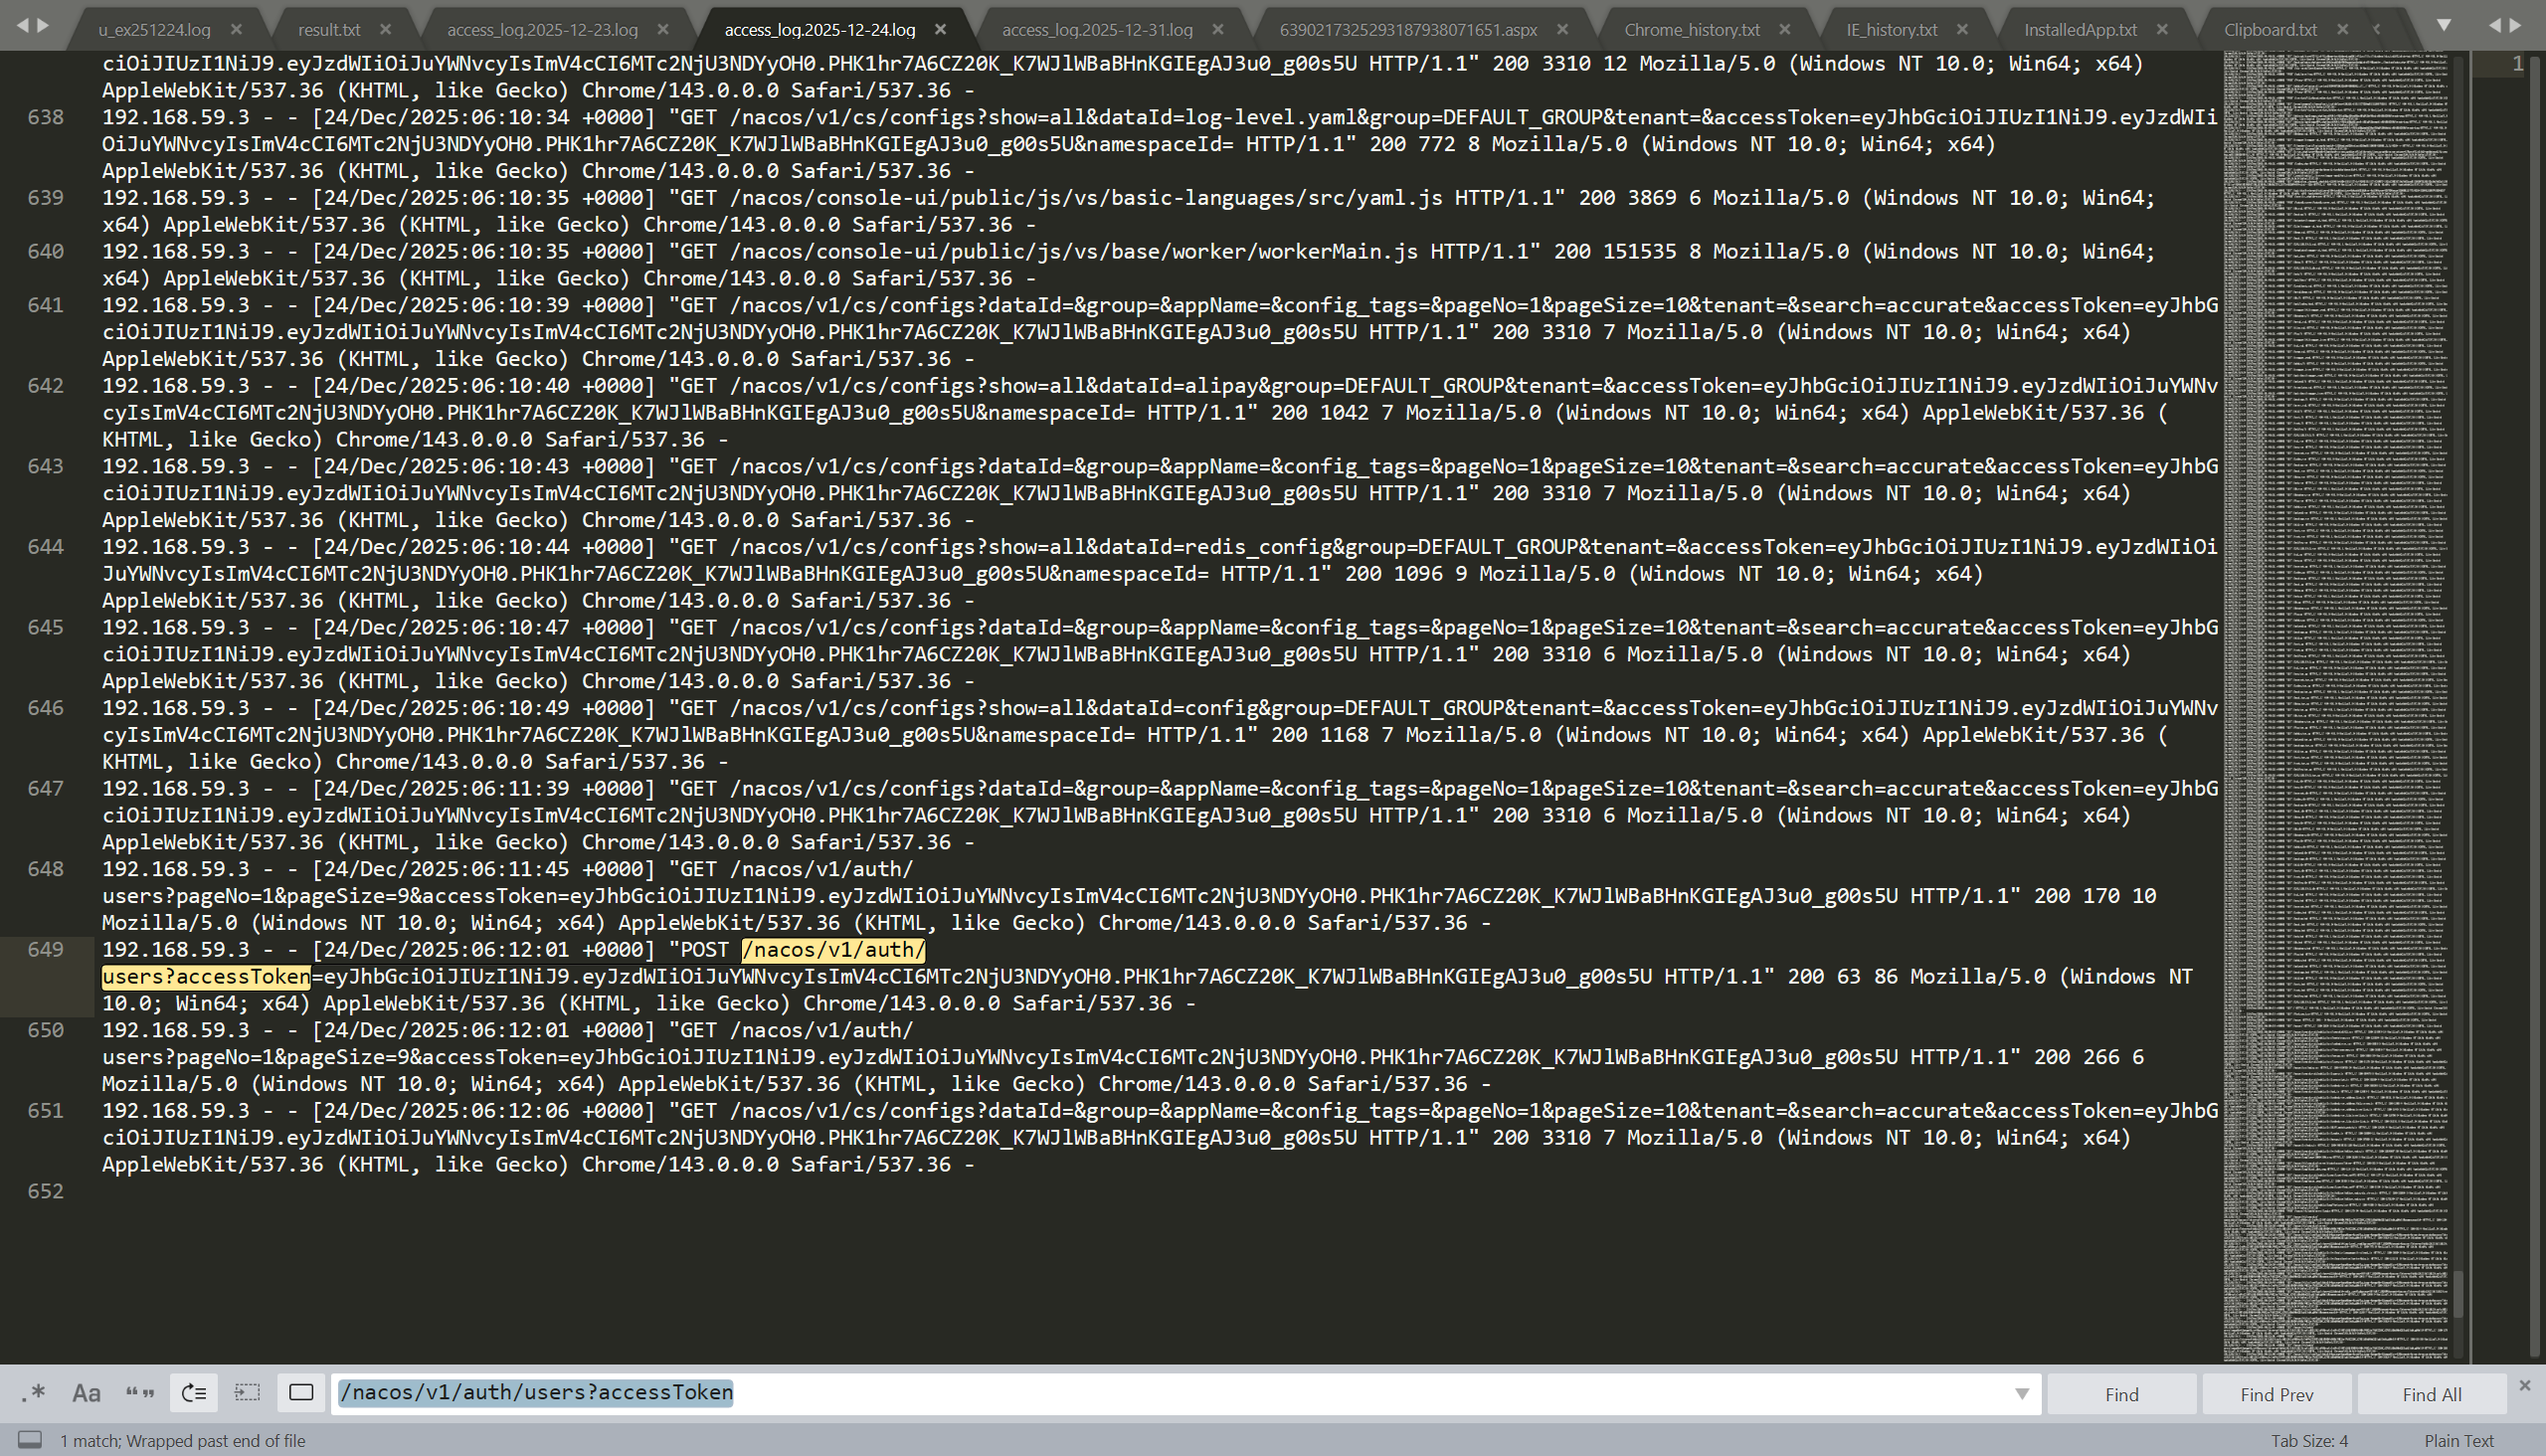The height and width of the screenshot is (1456, 2546).
Task: Toggle regular expression search mode
Action: pos(34,1393)
